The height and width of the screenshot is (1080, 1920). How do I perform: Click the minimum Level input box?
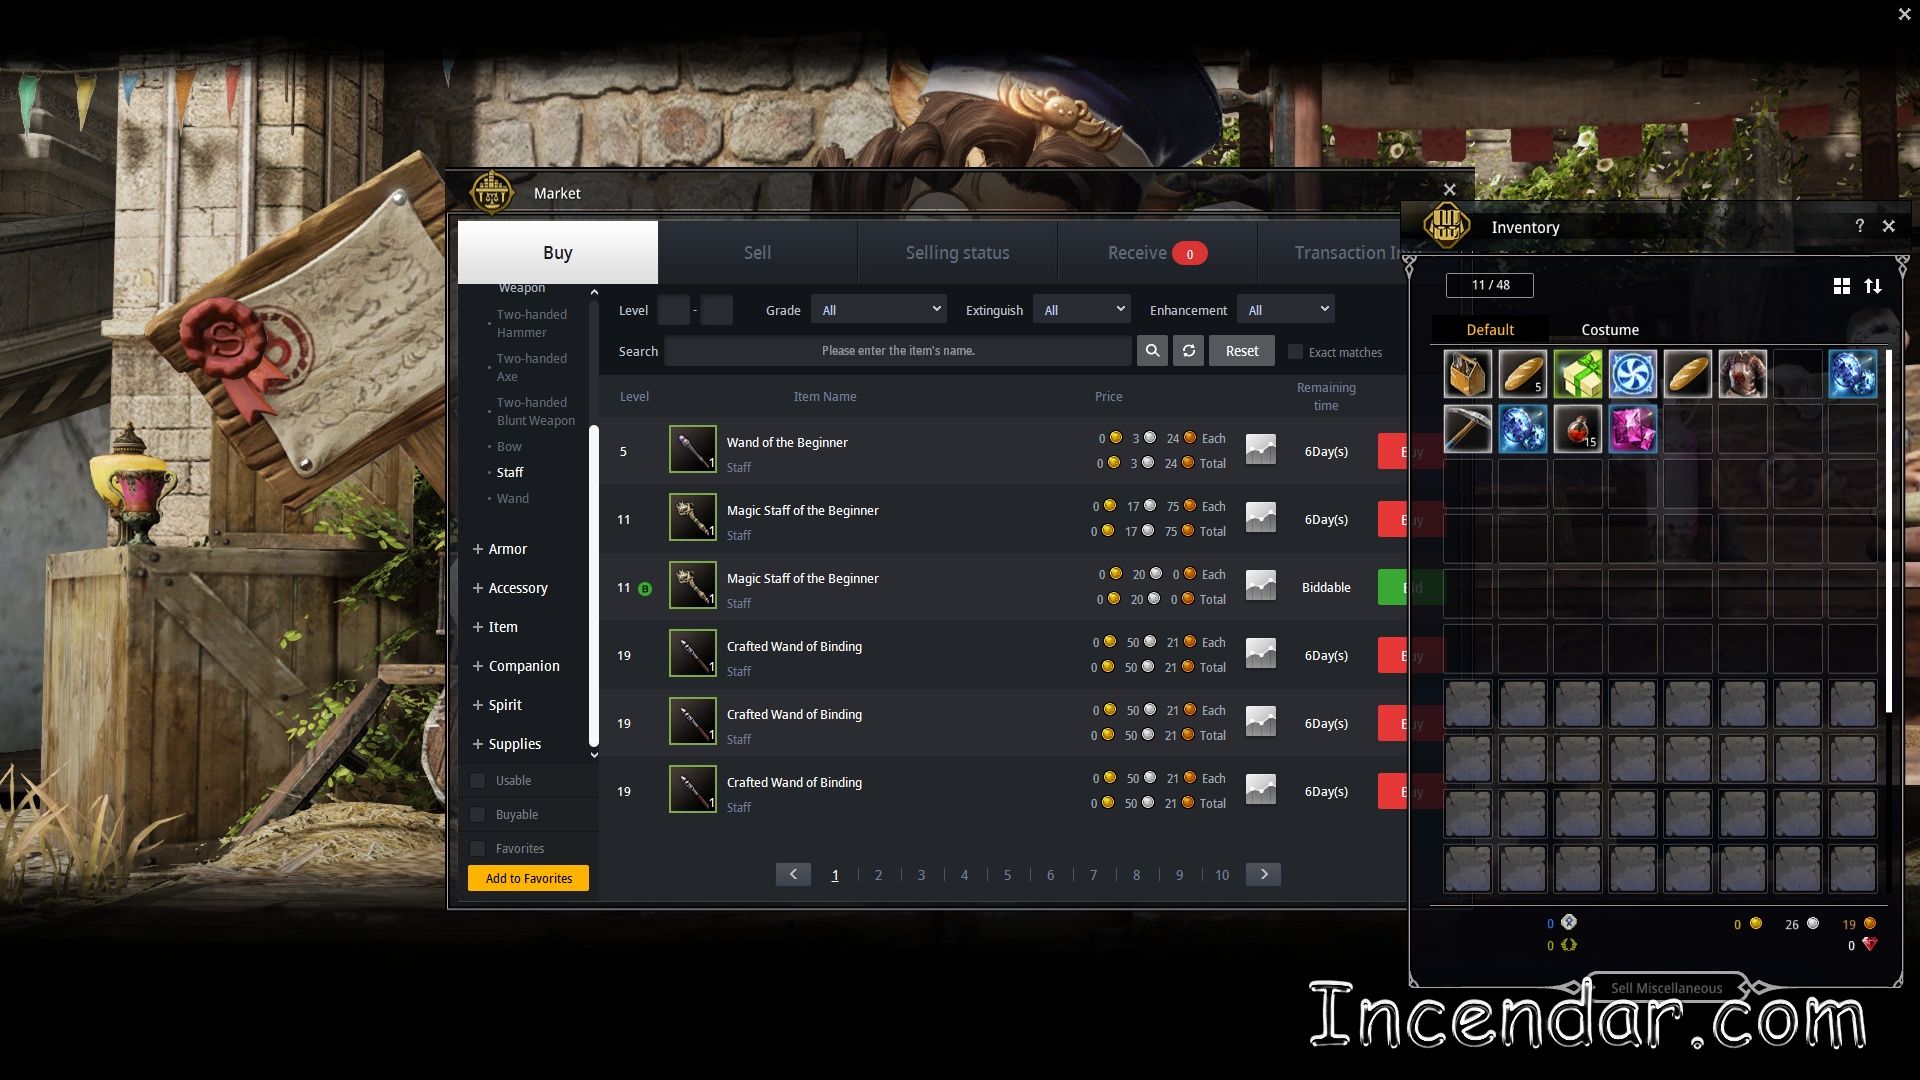pyautogui.click(x=673, y=310)
